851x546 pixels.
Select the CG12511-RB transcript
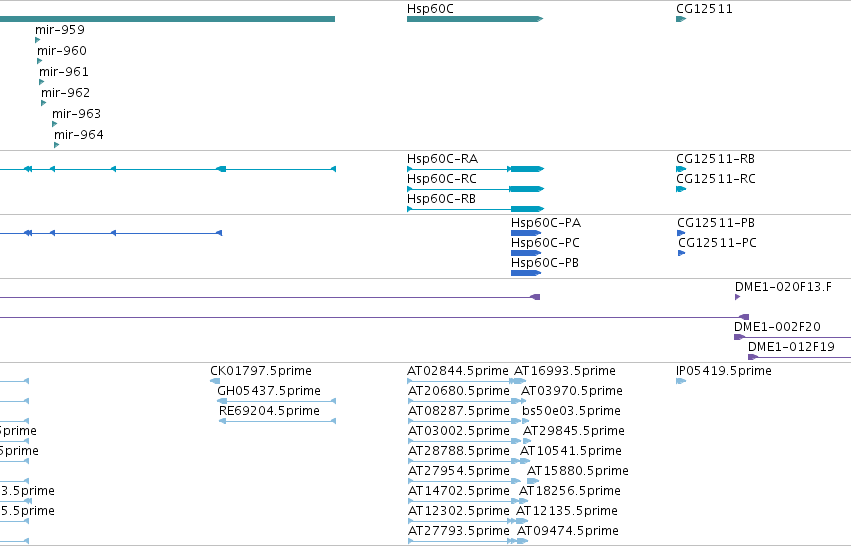click(x=681, y=169)
